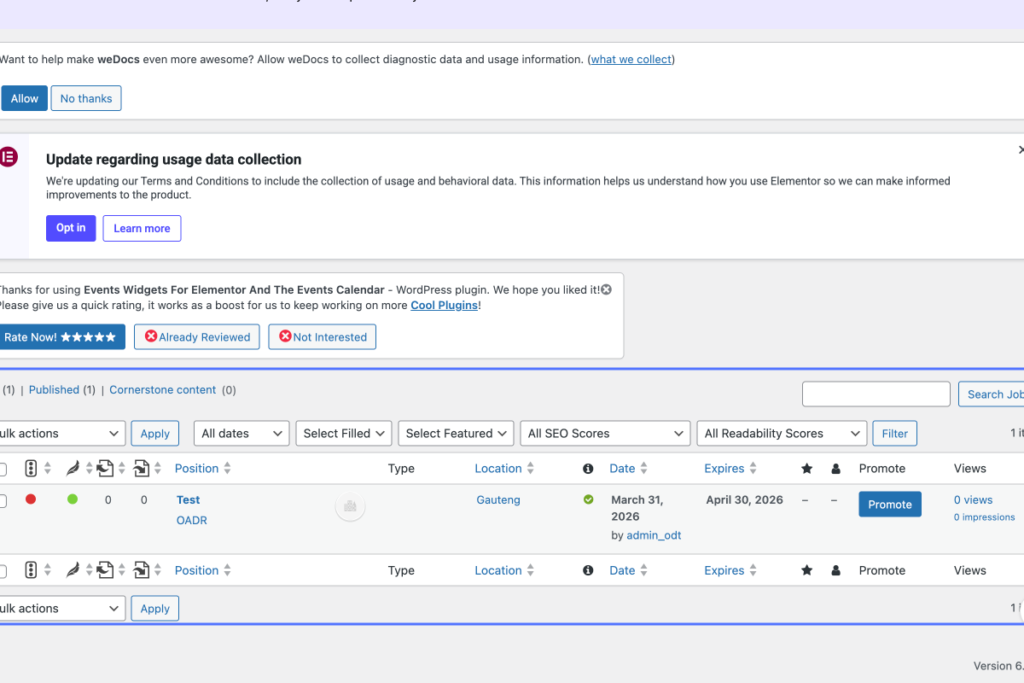Click 'April 30, 2026' expiry date
This screenshot has height=683, width=1024.
pos(744,500)
